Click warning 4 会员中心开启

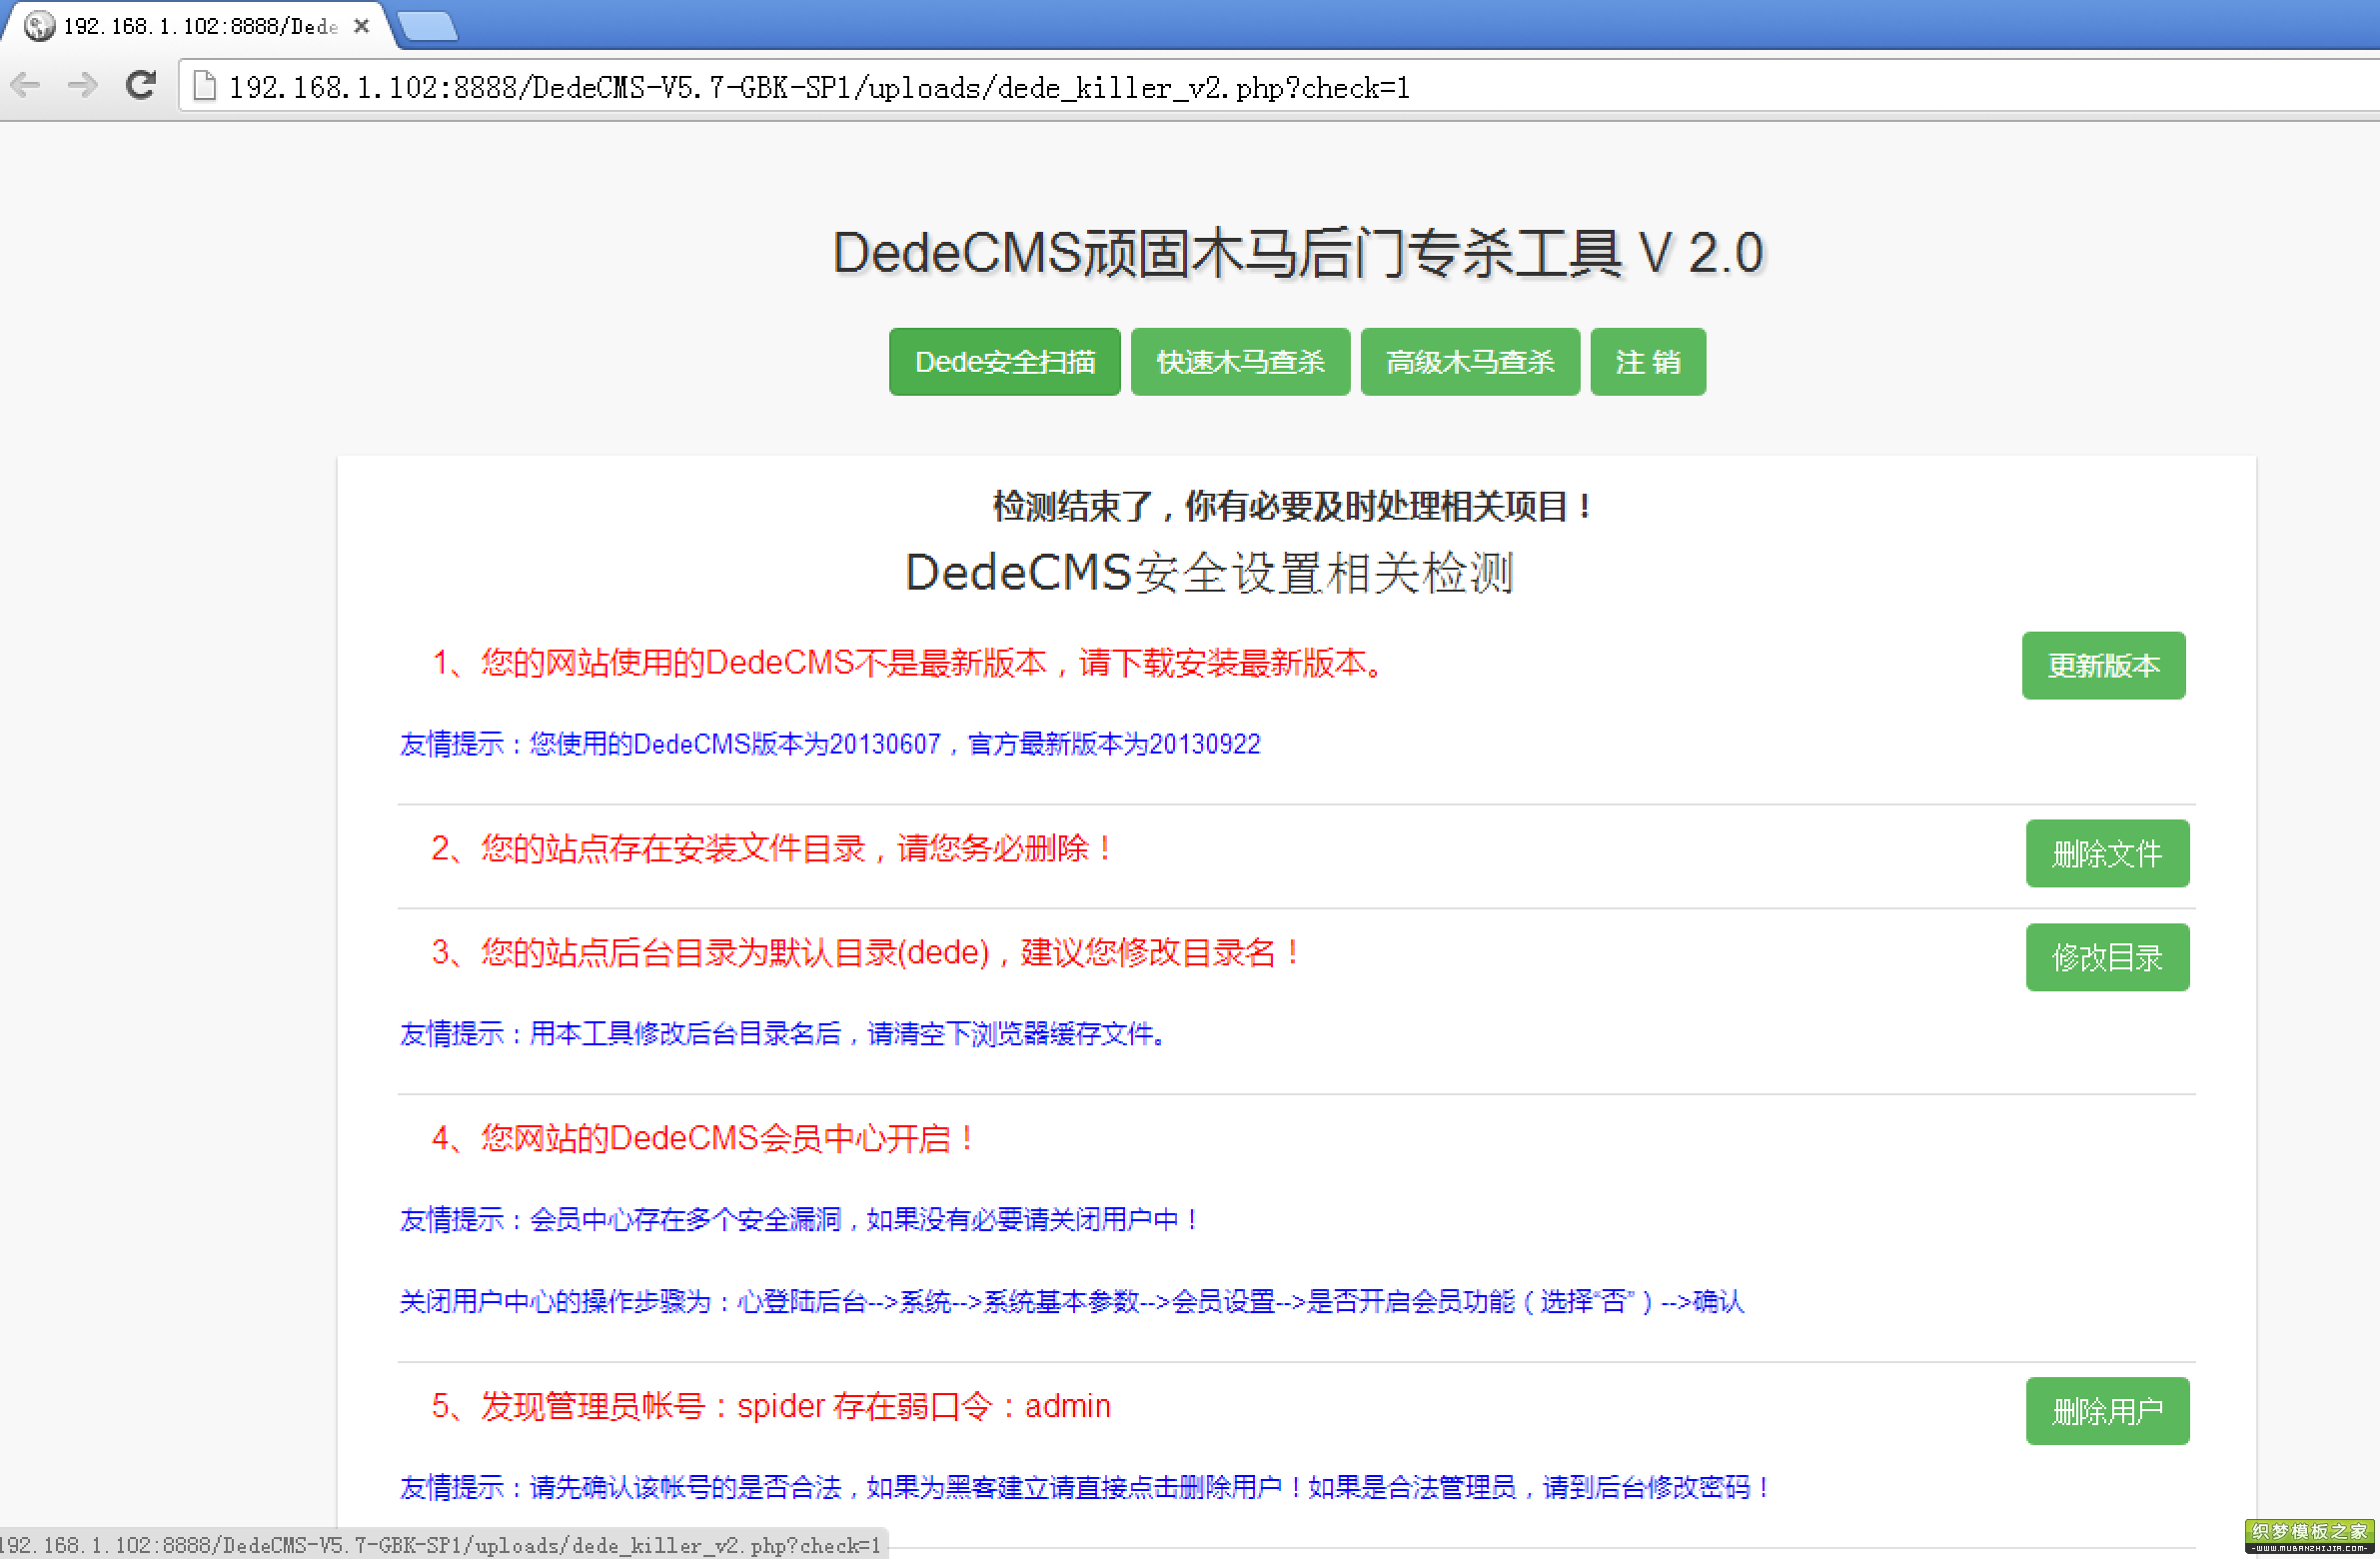coord(704,1139)
